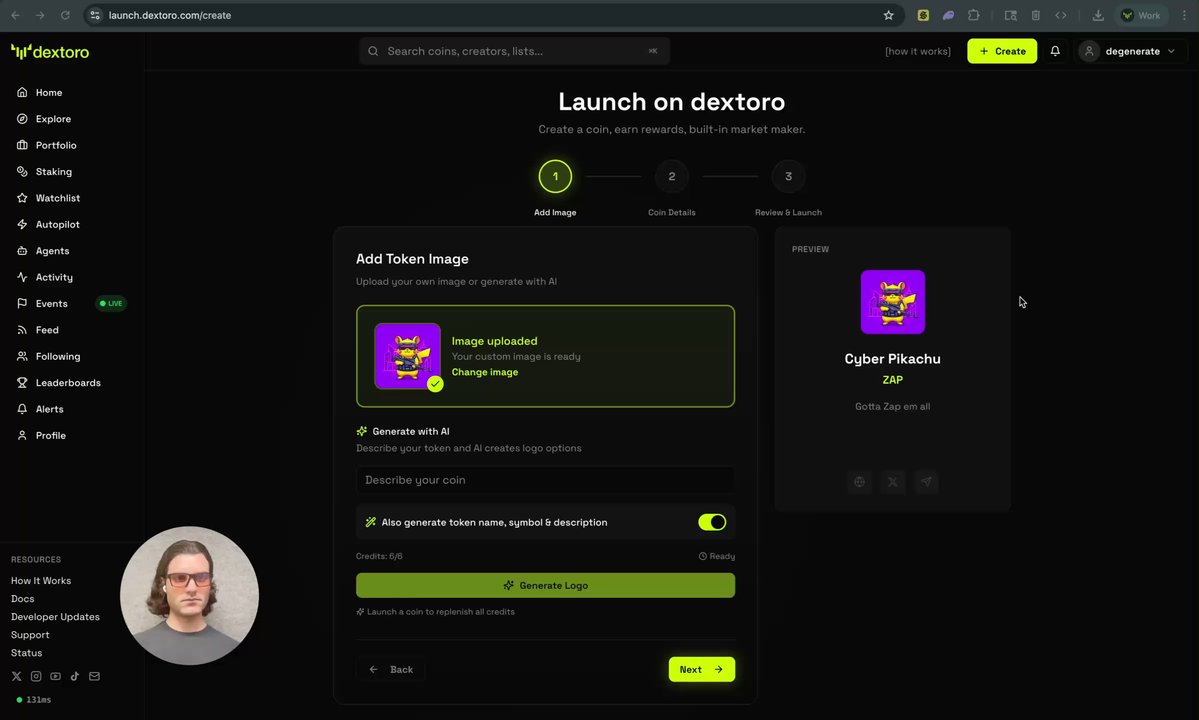1199x720 pixels.
Task: Bookmark this page with star icon
Action: point(889,15)
